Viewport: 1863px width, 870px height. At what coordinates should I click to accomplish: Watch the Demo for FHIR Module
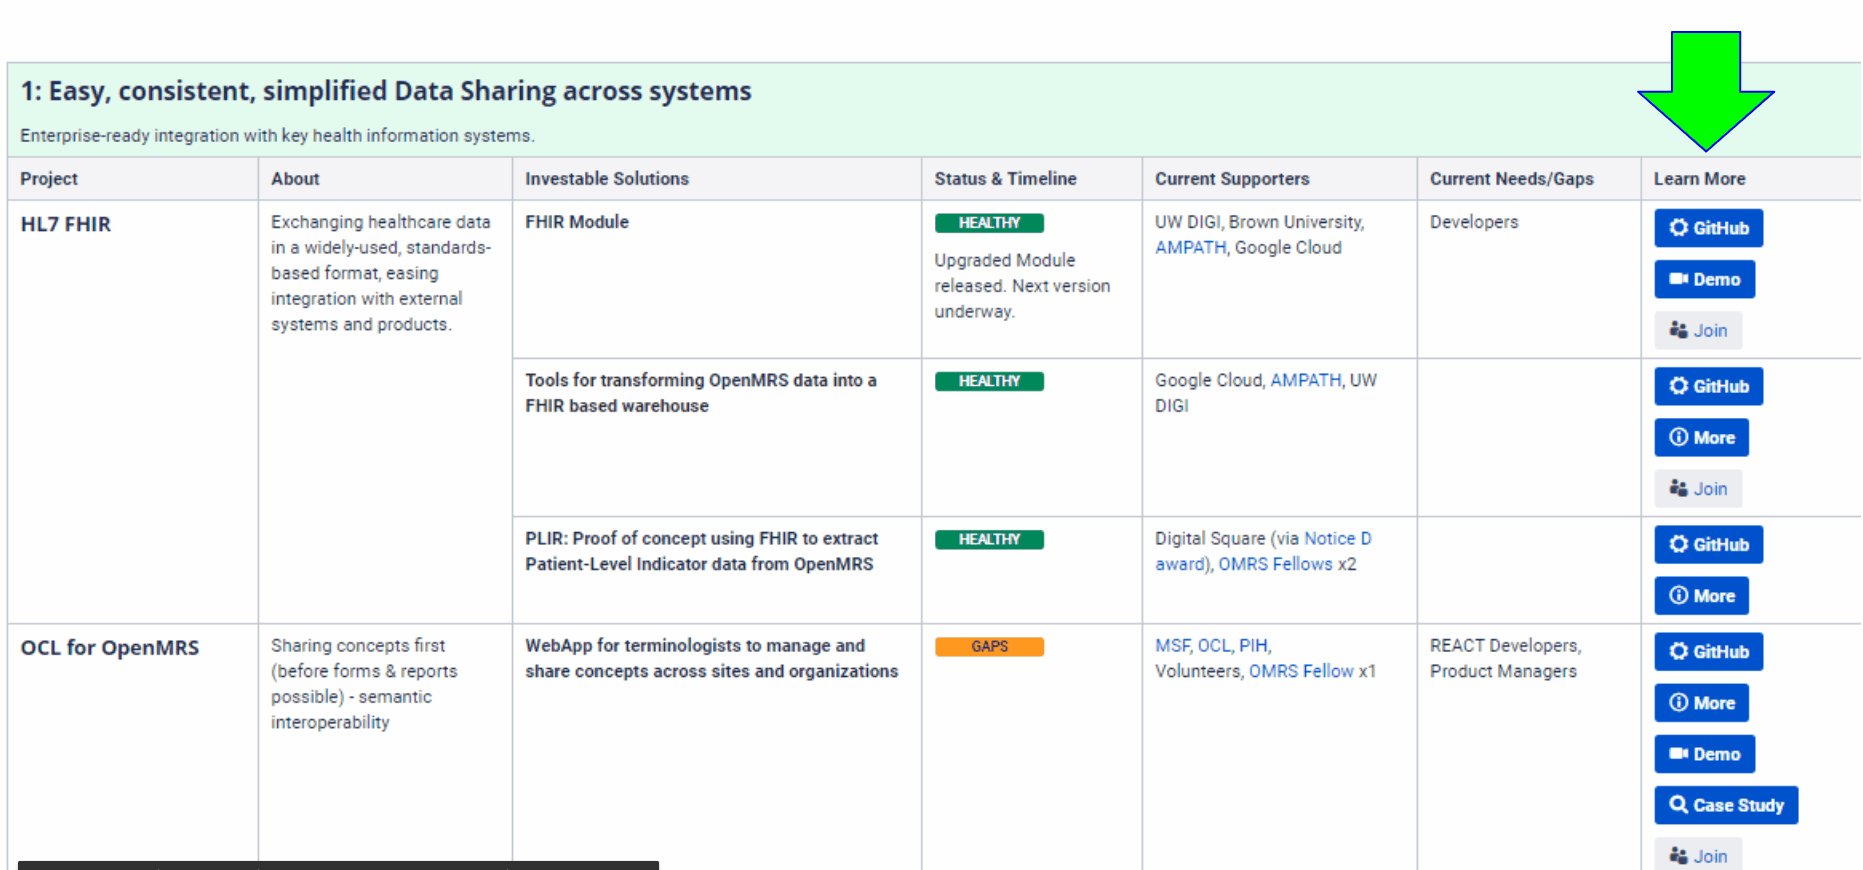[1704, 279]
